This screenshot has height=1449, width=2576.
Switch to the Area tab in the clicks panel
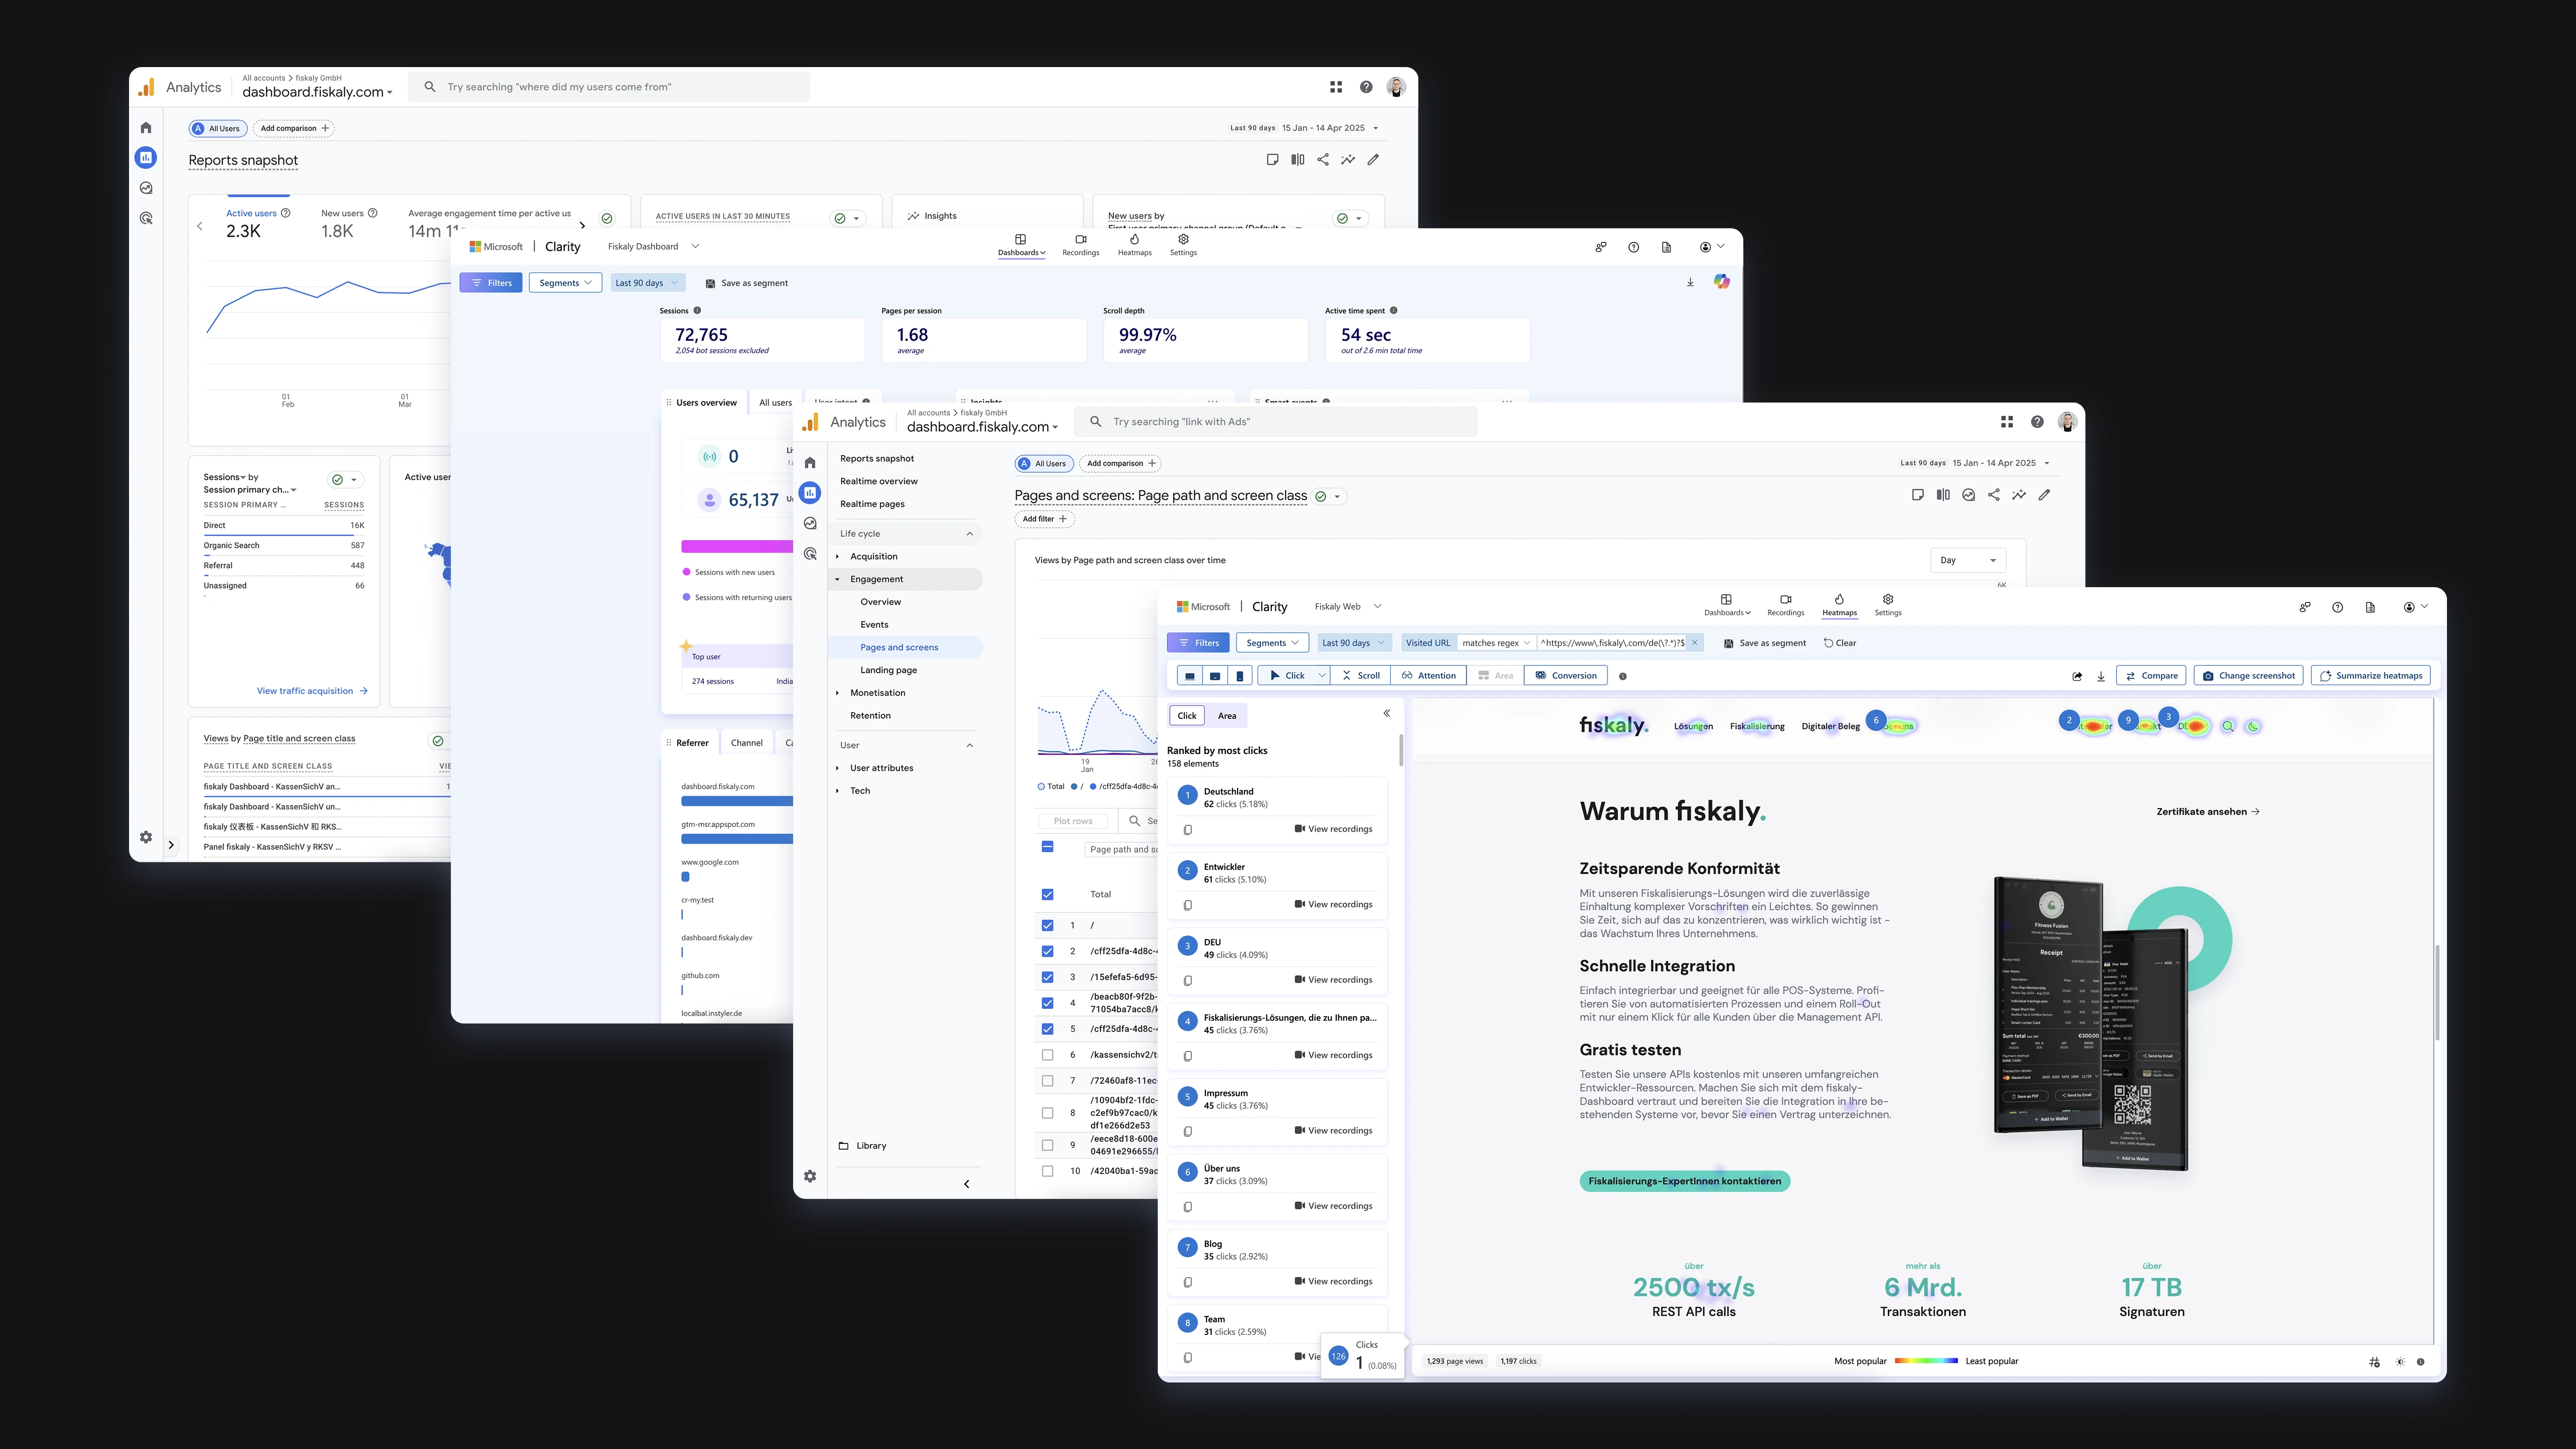point(1227,715)
